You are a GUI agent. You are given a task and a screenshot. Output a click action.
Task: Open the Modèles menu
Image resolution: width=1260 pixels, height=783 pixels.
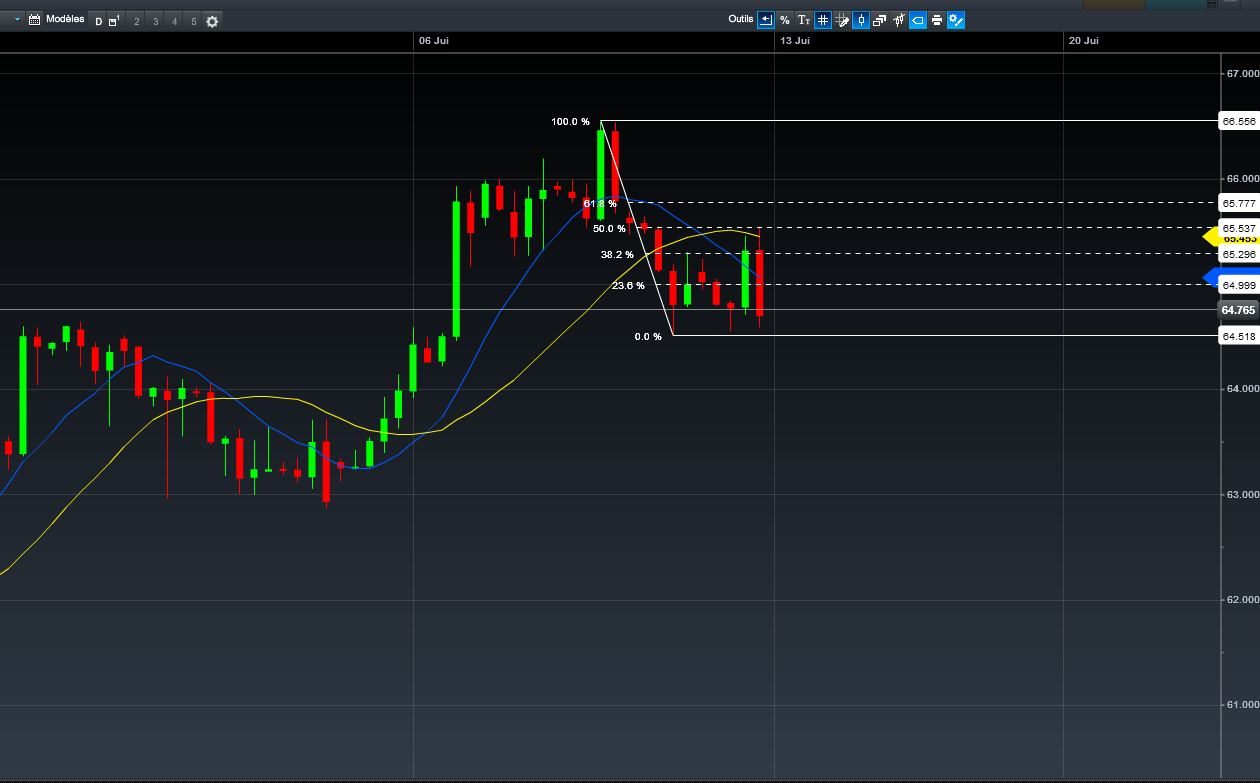65,19
